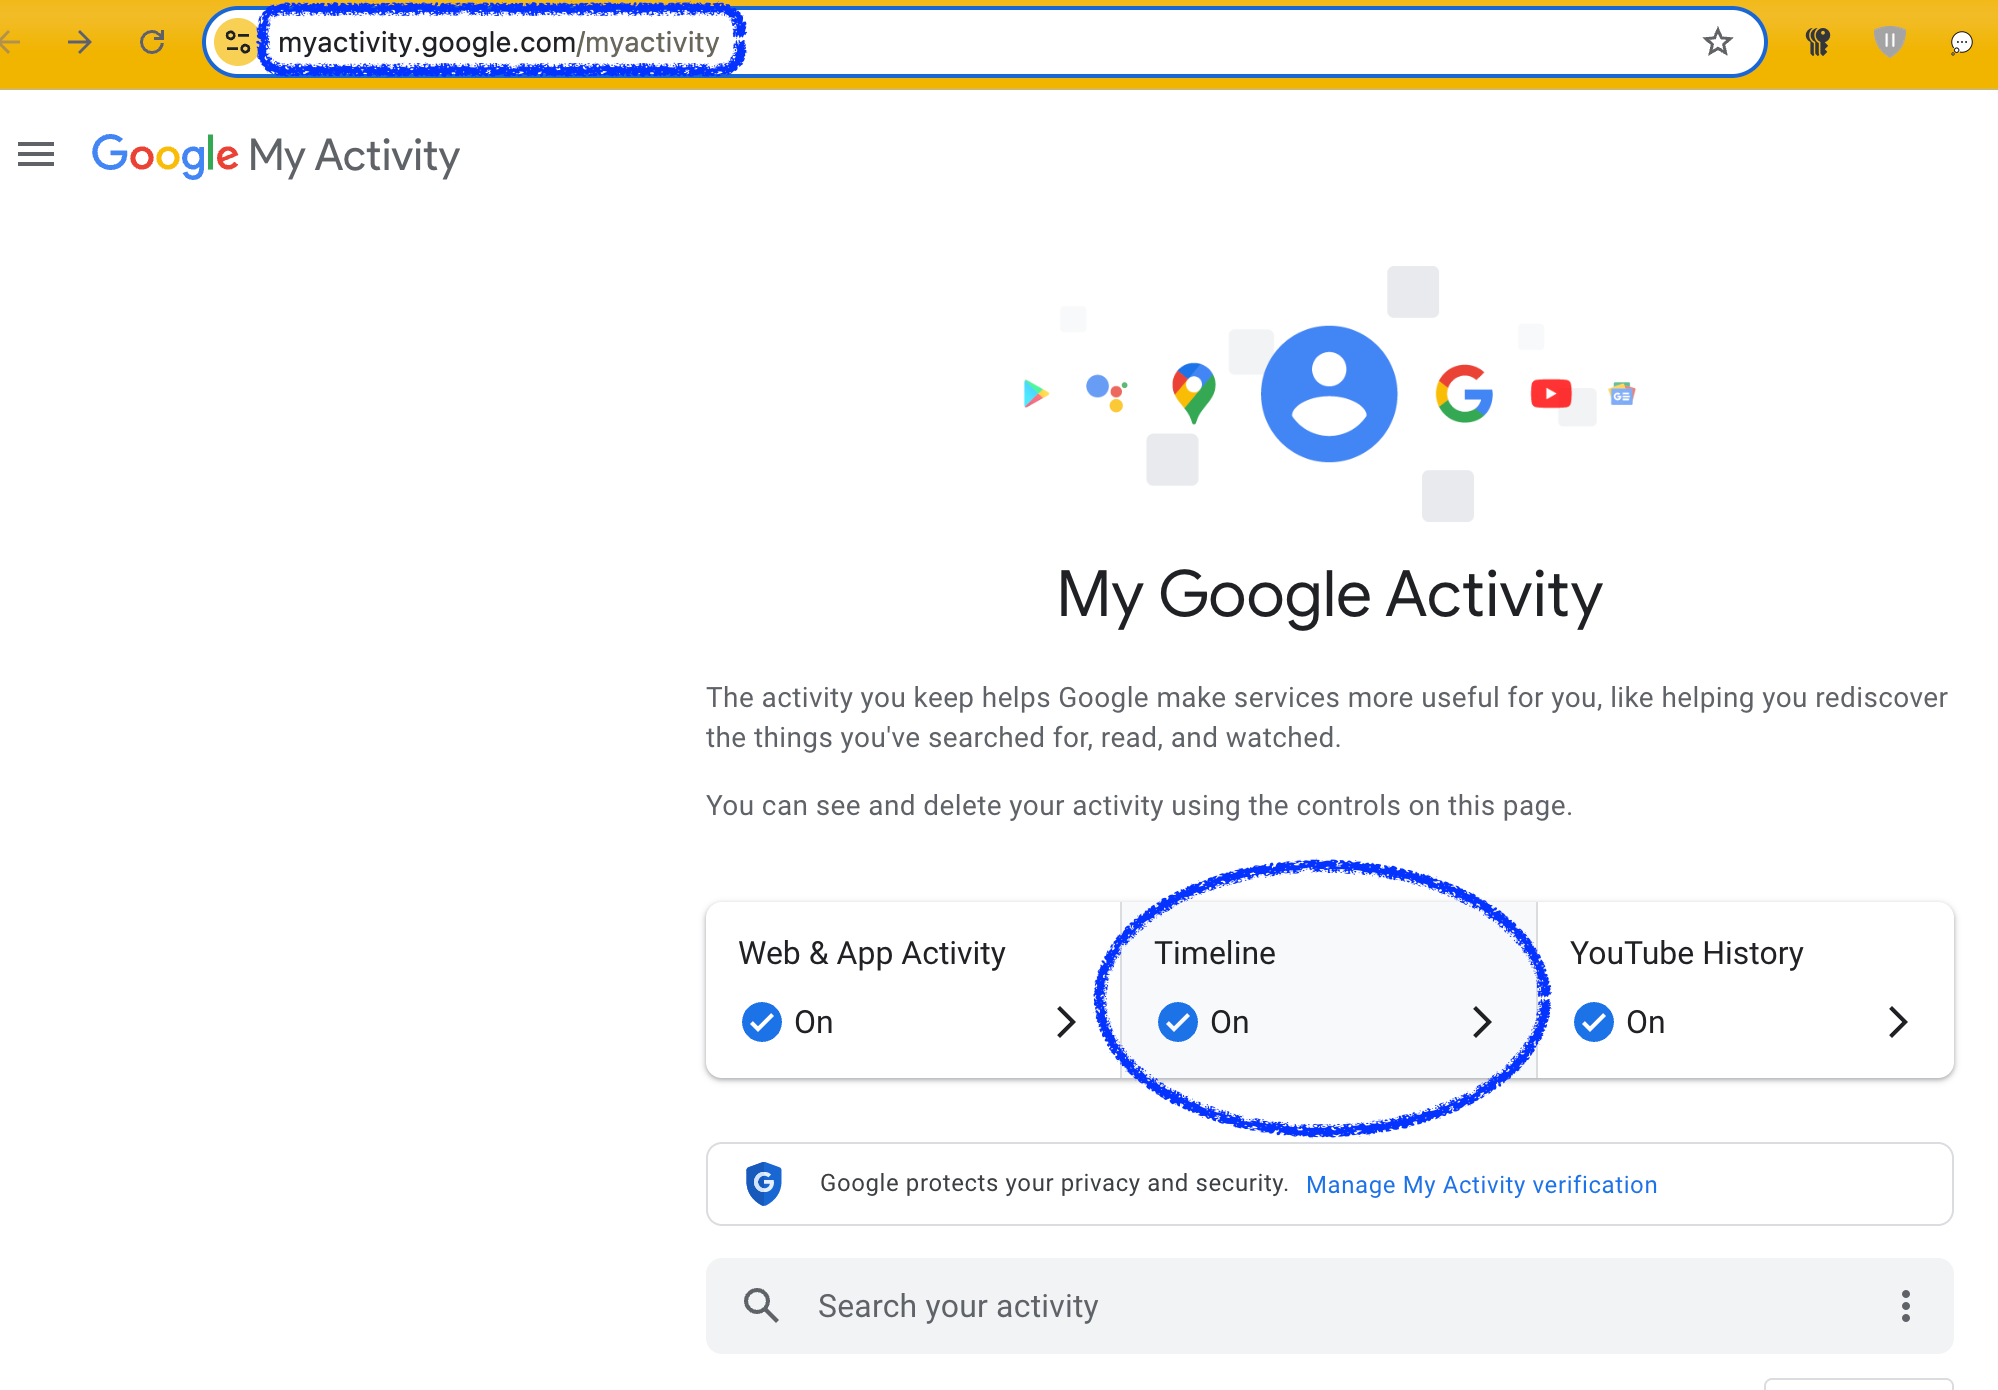Open site information tune icon
Screen dimensions: 1998x1390
point(238,42)
